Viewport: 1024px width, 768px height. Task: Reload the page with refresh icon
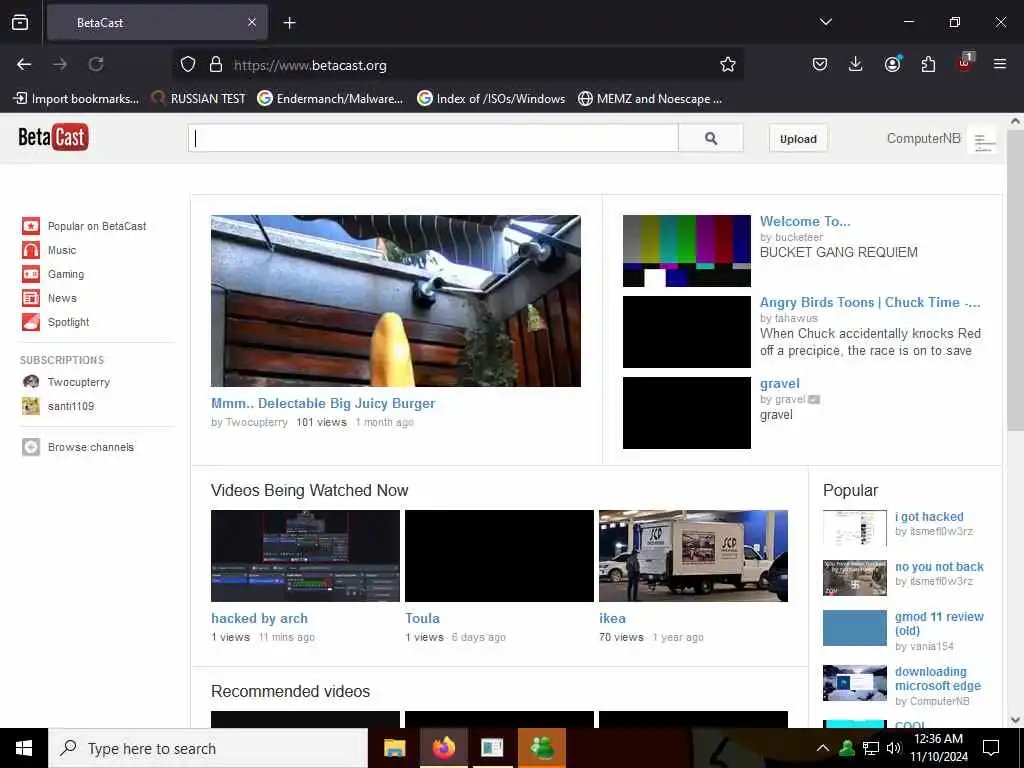click(x=96, y=64)
